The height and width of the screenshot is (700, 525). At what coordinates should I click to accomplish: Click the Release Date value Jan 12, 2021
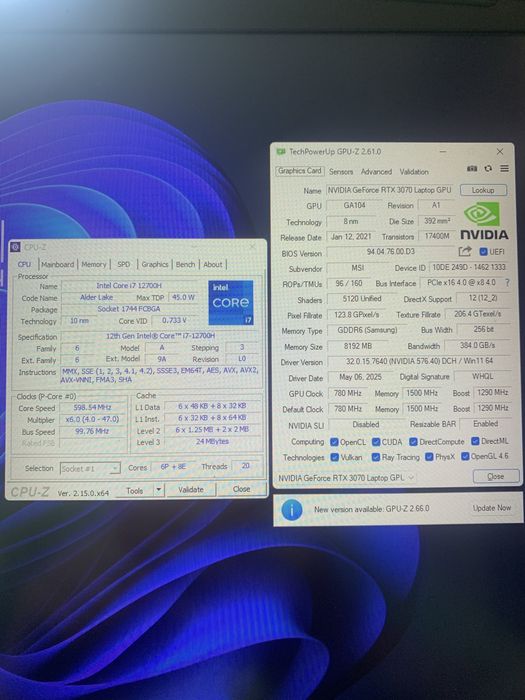click(351, 237)
